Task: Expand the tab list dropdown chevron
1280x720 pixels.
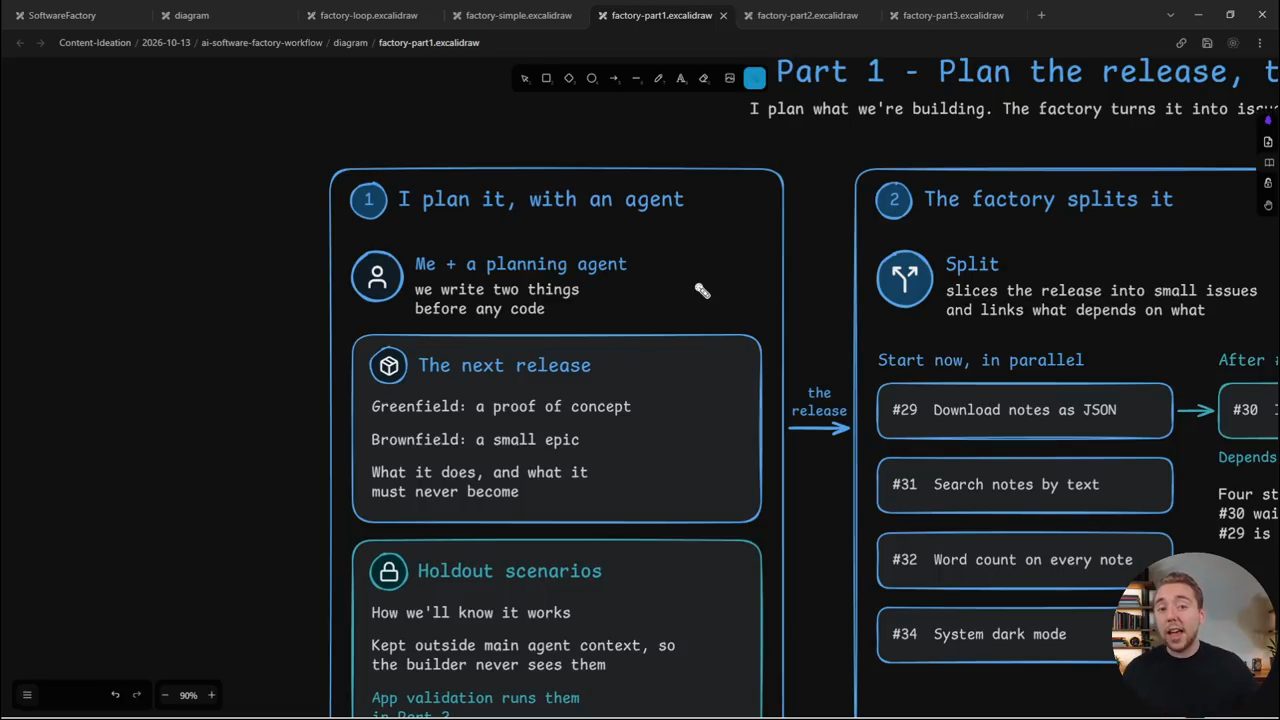Action: tap(1170, 15)
